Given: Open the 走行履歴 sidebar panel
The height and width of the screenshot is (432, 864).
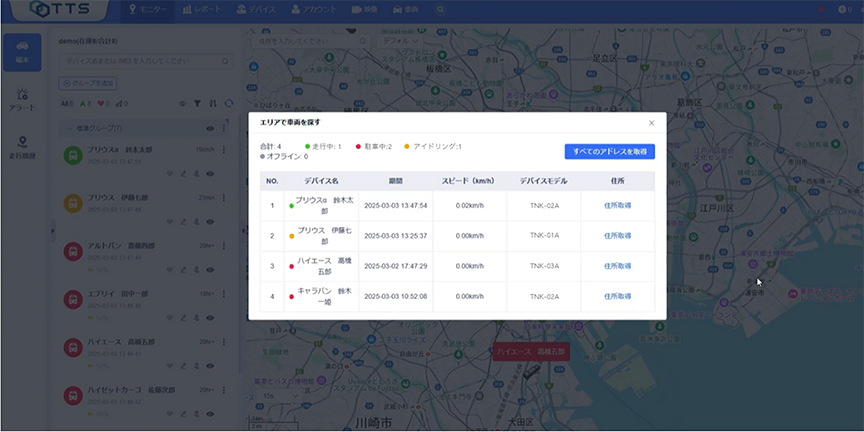Looking at the screenshot, I should (22, 147).
